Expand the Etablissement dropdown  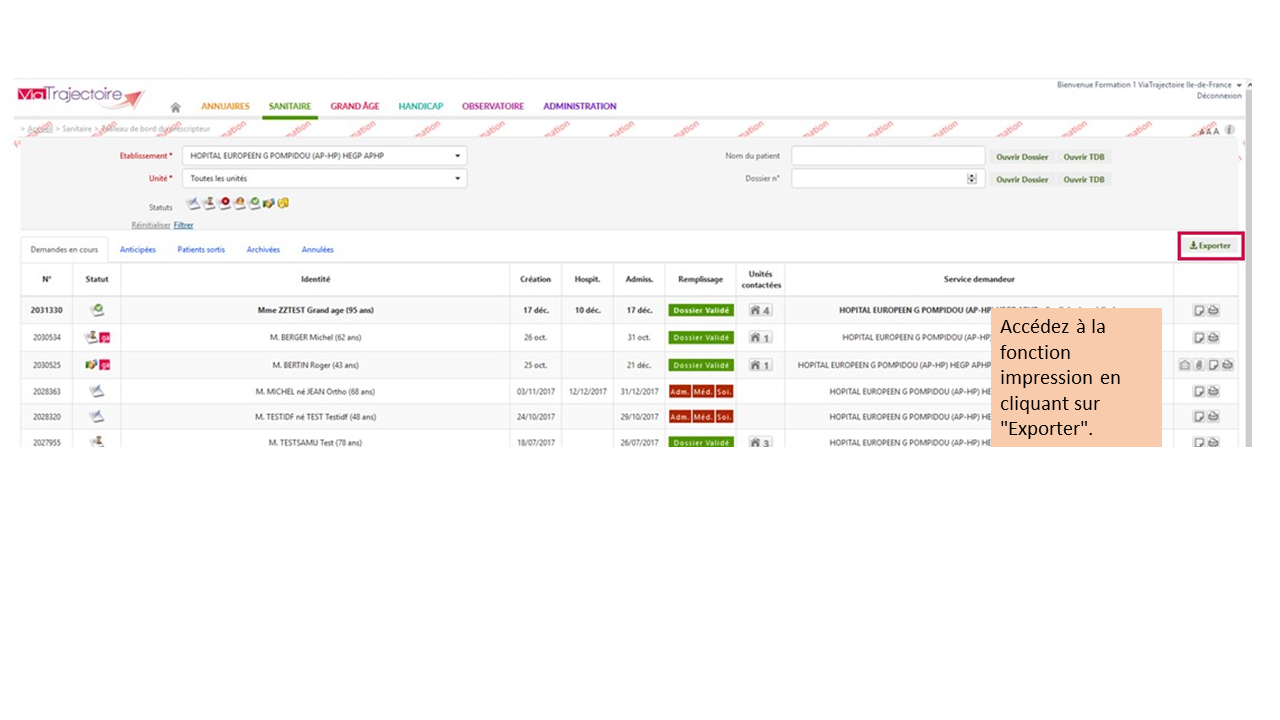(458, 156)
